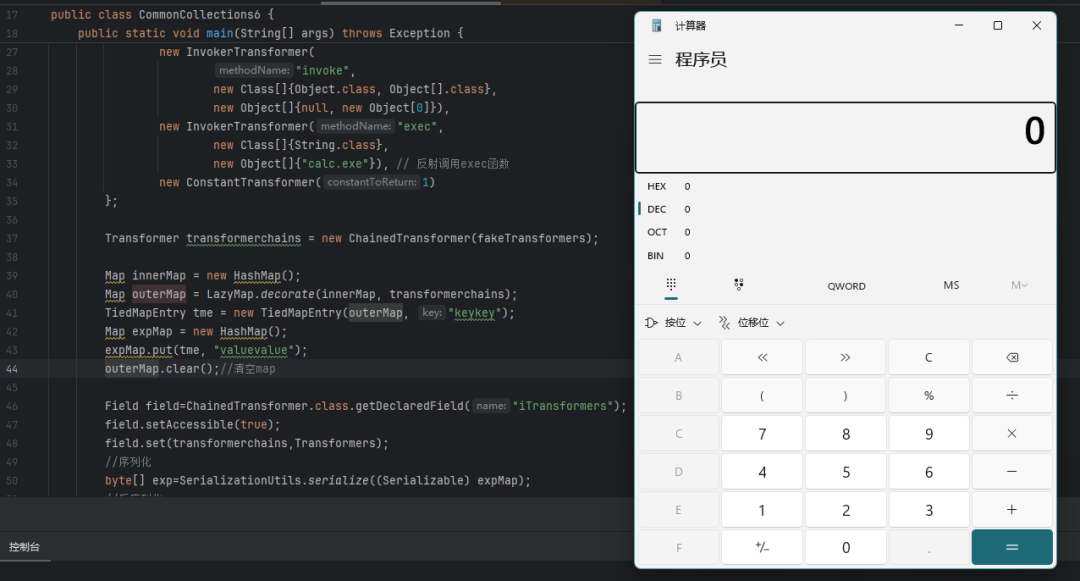Click digit 6 on calculator
The height and width of the screenshot is (581, 1080).
(x=928, y=472)
